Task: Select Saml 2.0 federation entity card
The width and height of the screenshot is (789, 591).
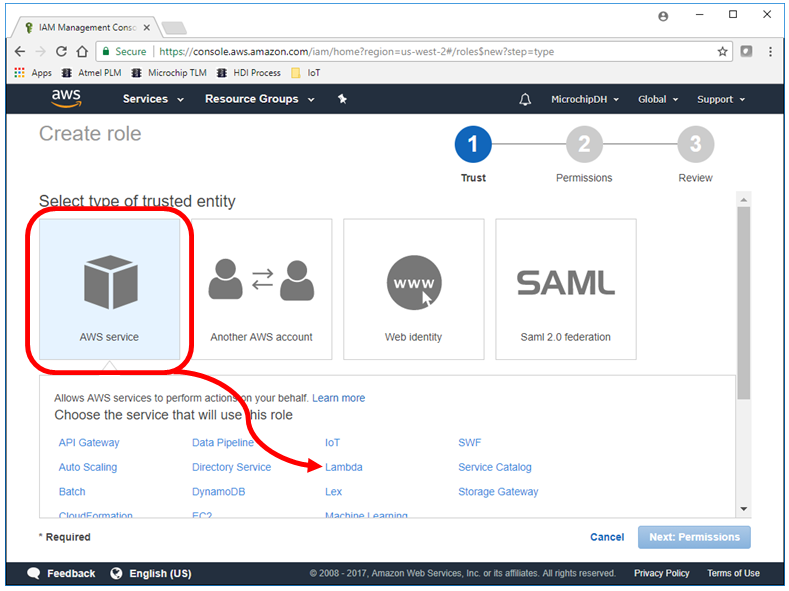Action: click(x=566, y=289)
